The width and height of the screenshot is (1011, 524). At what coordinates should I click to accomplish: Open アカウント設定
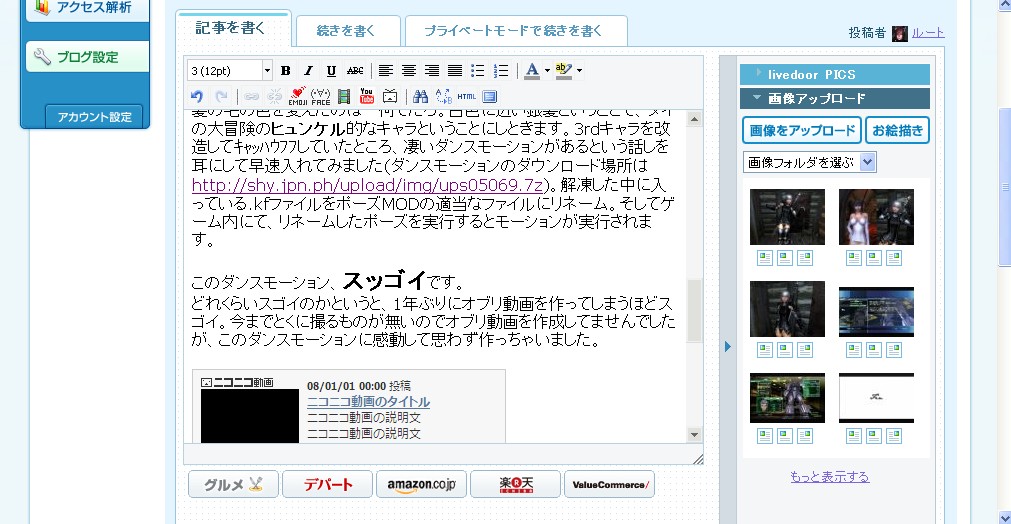coord(94,117)
